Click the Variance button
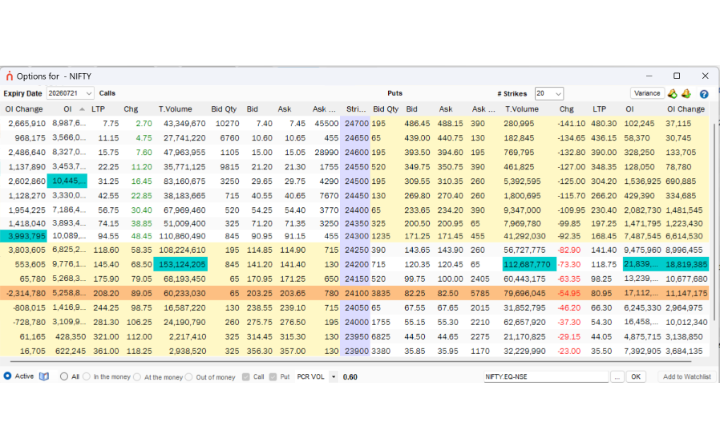The image size is (720, 448). pyautogui.click(x=647, y=93)
